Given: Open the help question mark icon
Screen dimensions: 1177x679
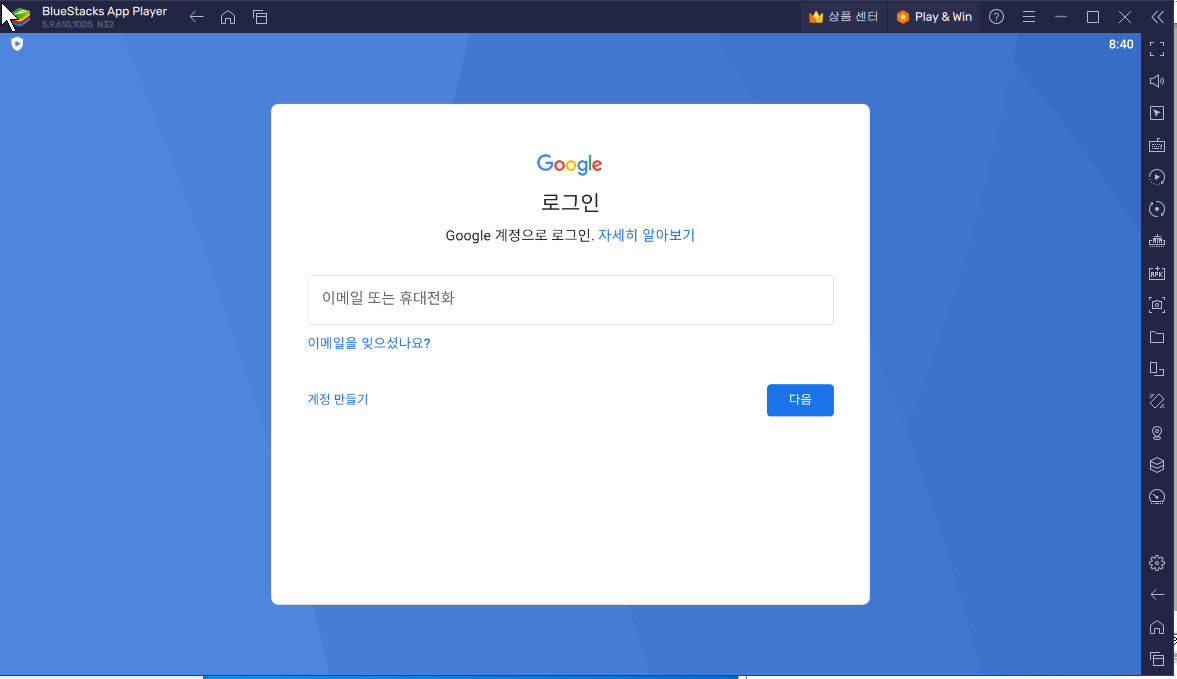Looking at the screenshot, I should (x=996, y=17).
